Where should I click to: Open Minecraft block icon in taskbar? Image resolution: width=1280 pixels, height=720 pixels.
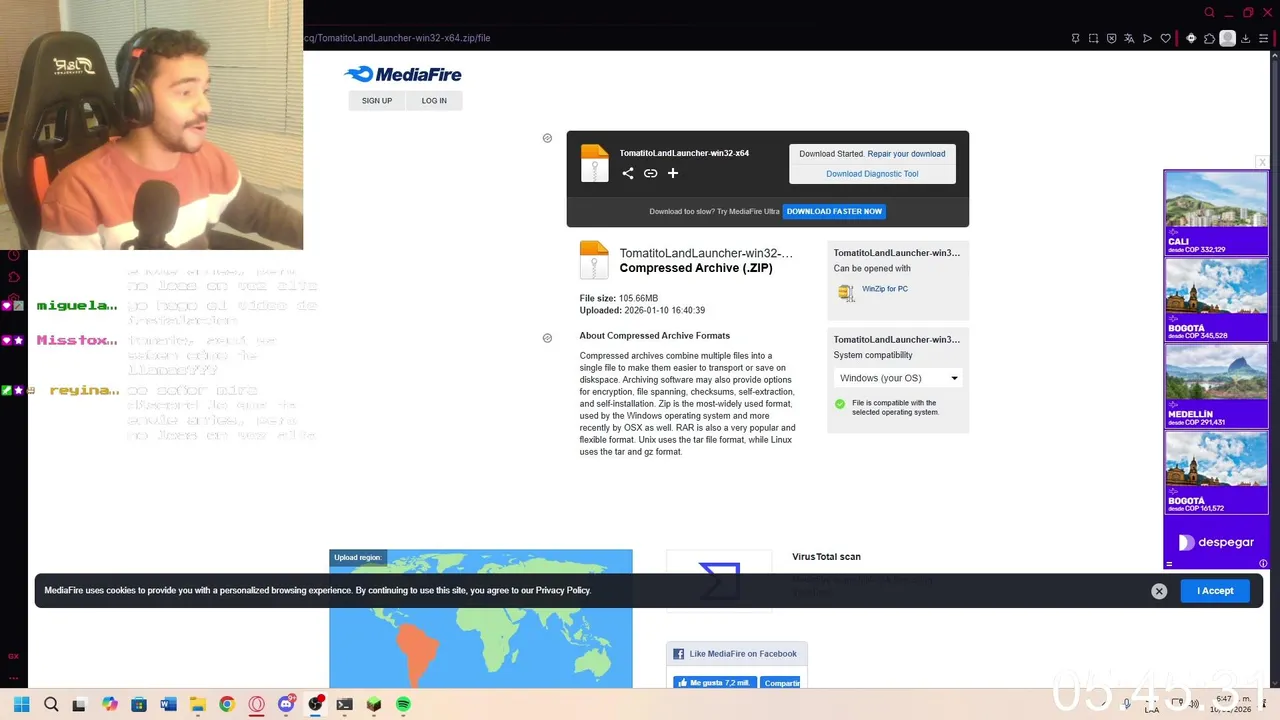(x=374, y=704)
